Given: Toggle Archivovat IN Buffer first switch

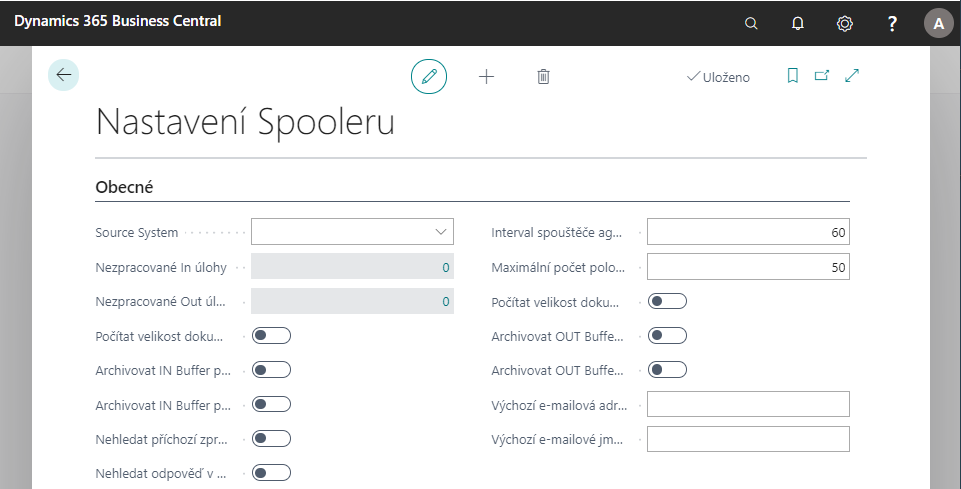Looking at the screenshot, I should pos(272,370).
